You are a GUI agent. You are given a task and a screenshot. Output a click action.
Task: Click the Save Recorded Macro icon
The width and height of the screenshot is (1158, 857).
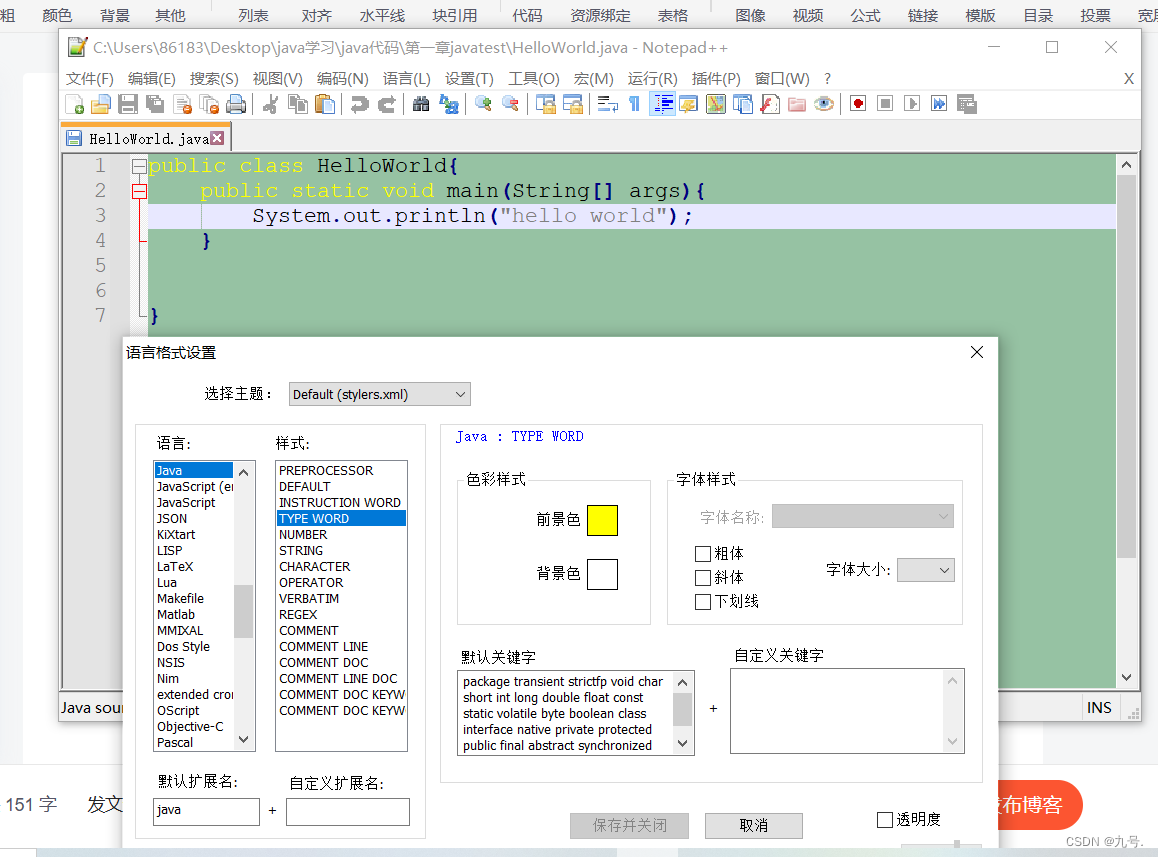click(x=966, y=104)
